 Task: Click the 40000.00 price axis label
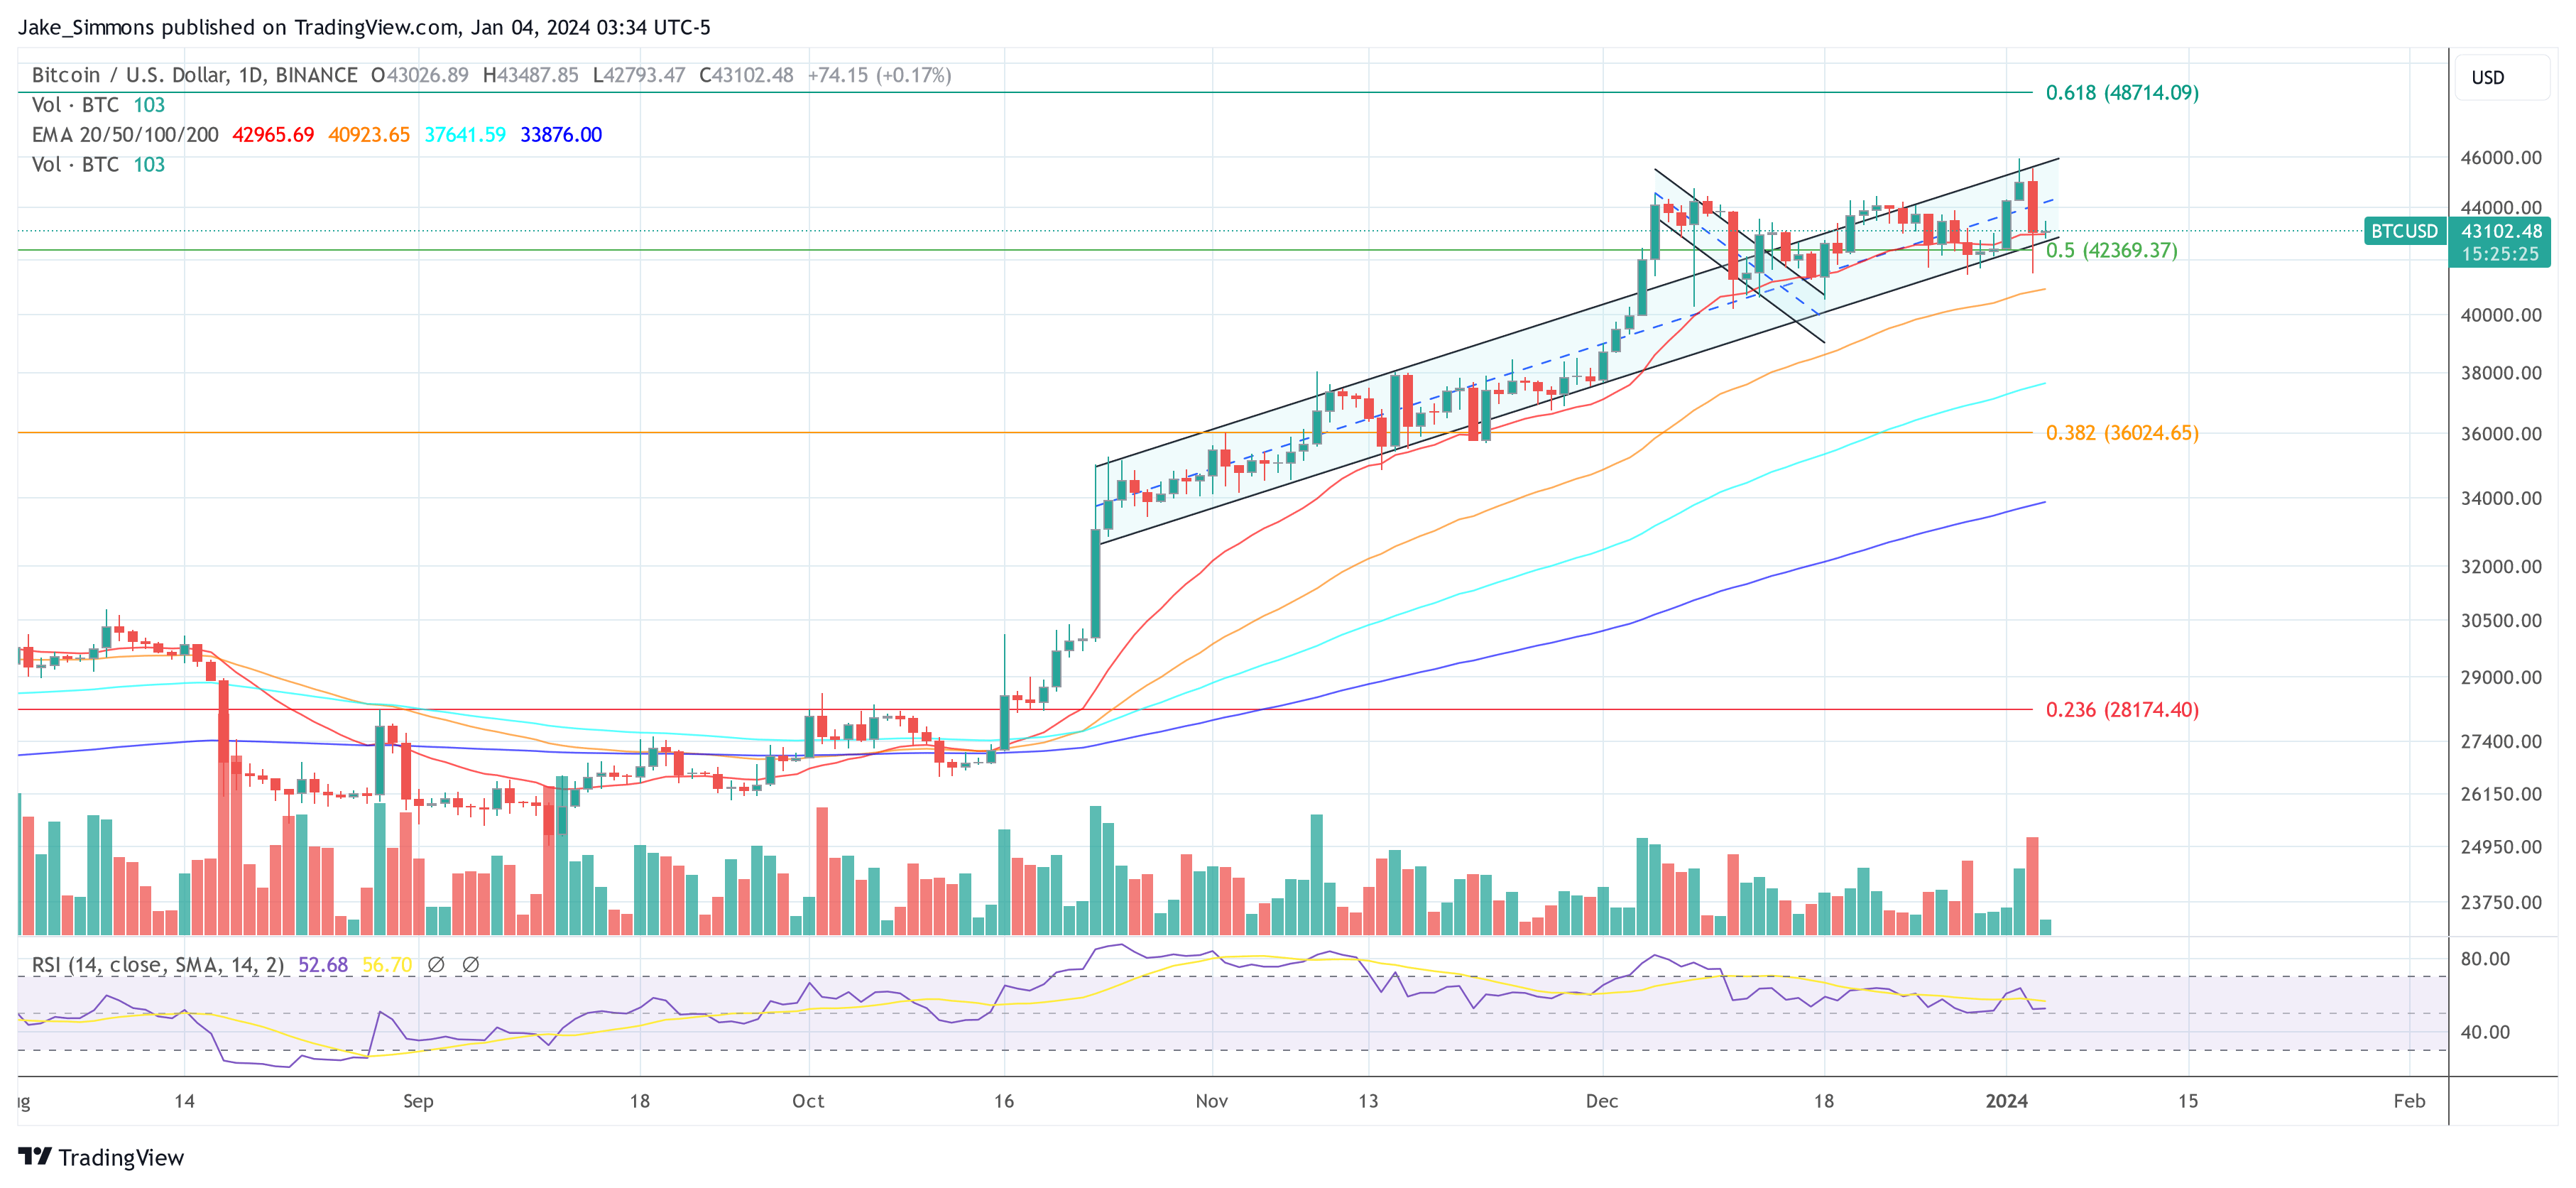click(2501, 315)
